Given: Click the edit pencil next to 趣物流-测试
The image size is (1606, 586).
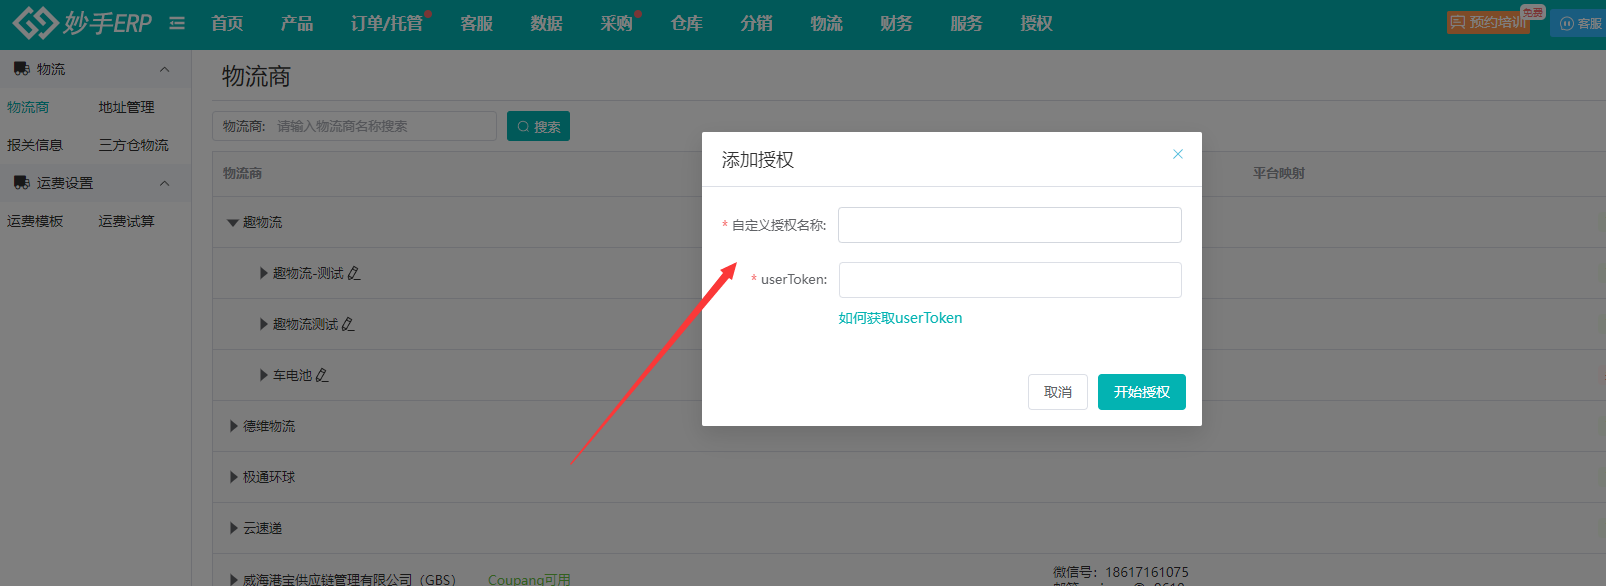Looking at the screenshot, I should pyautogui.click(x=354, y=273).
